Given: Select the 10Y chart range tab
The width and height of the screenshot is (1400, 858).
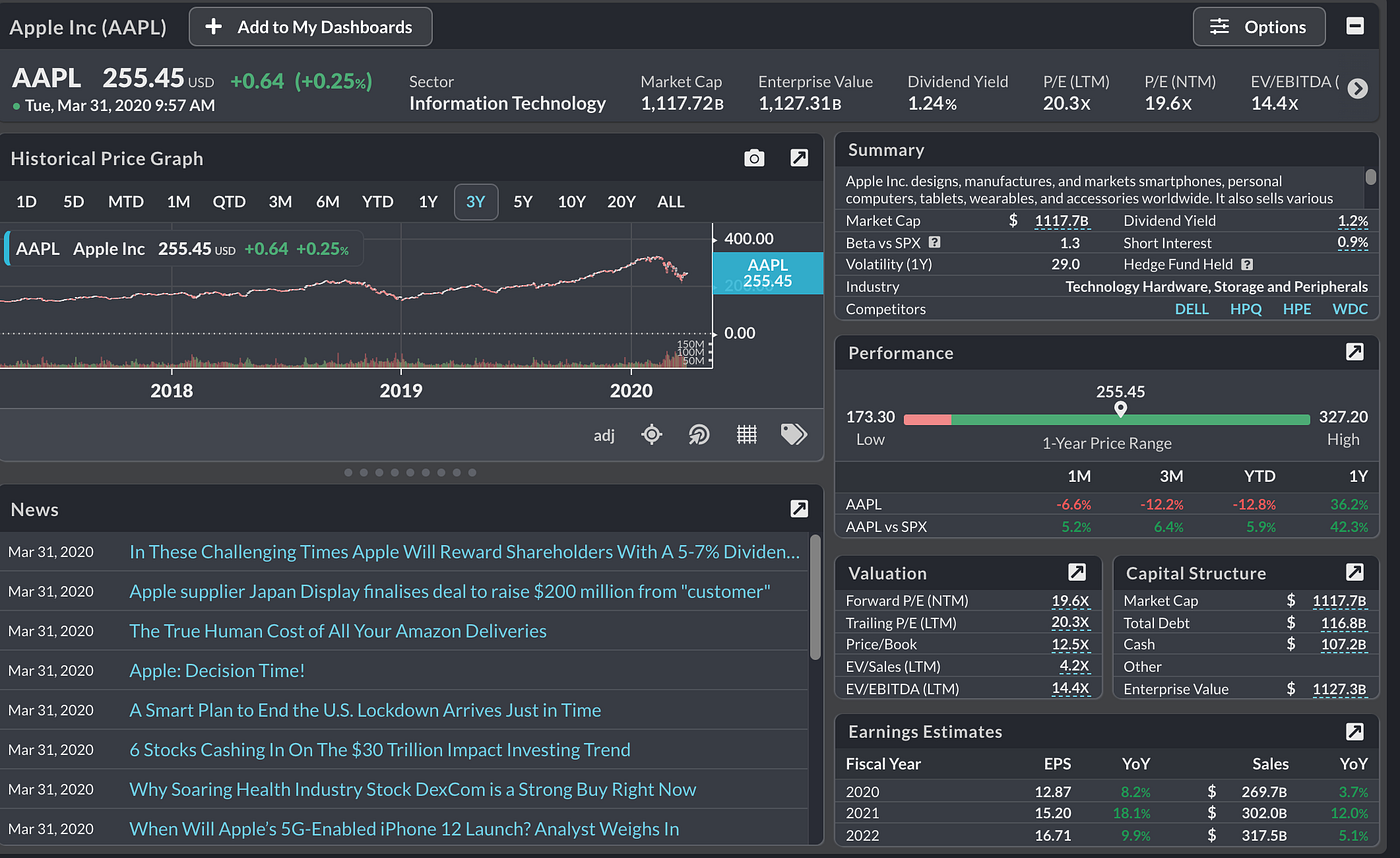Looking at the screenshot, I should [x=572, y=202].
